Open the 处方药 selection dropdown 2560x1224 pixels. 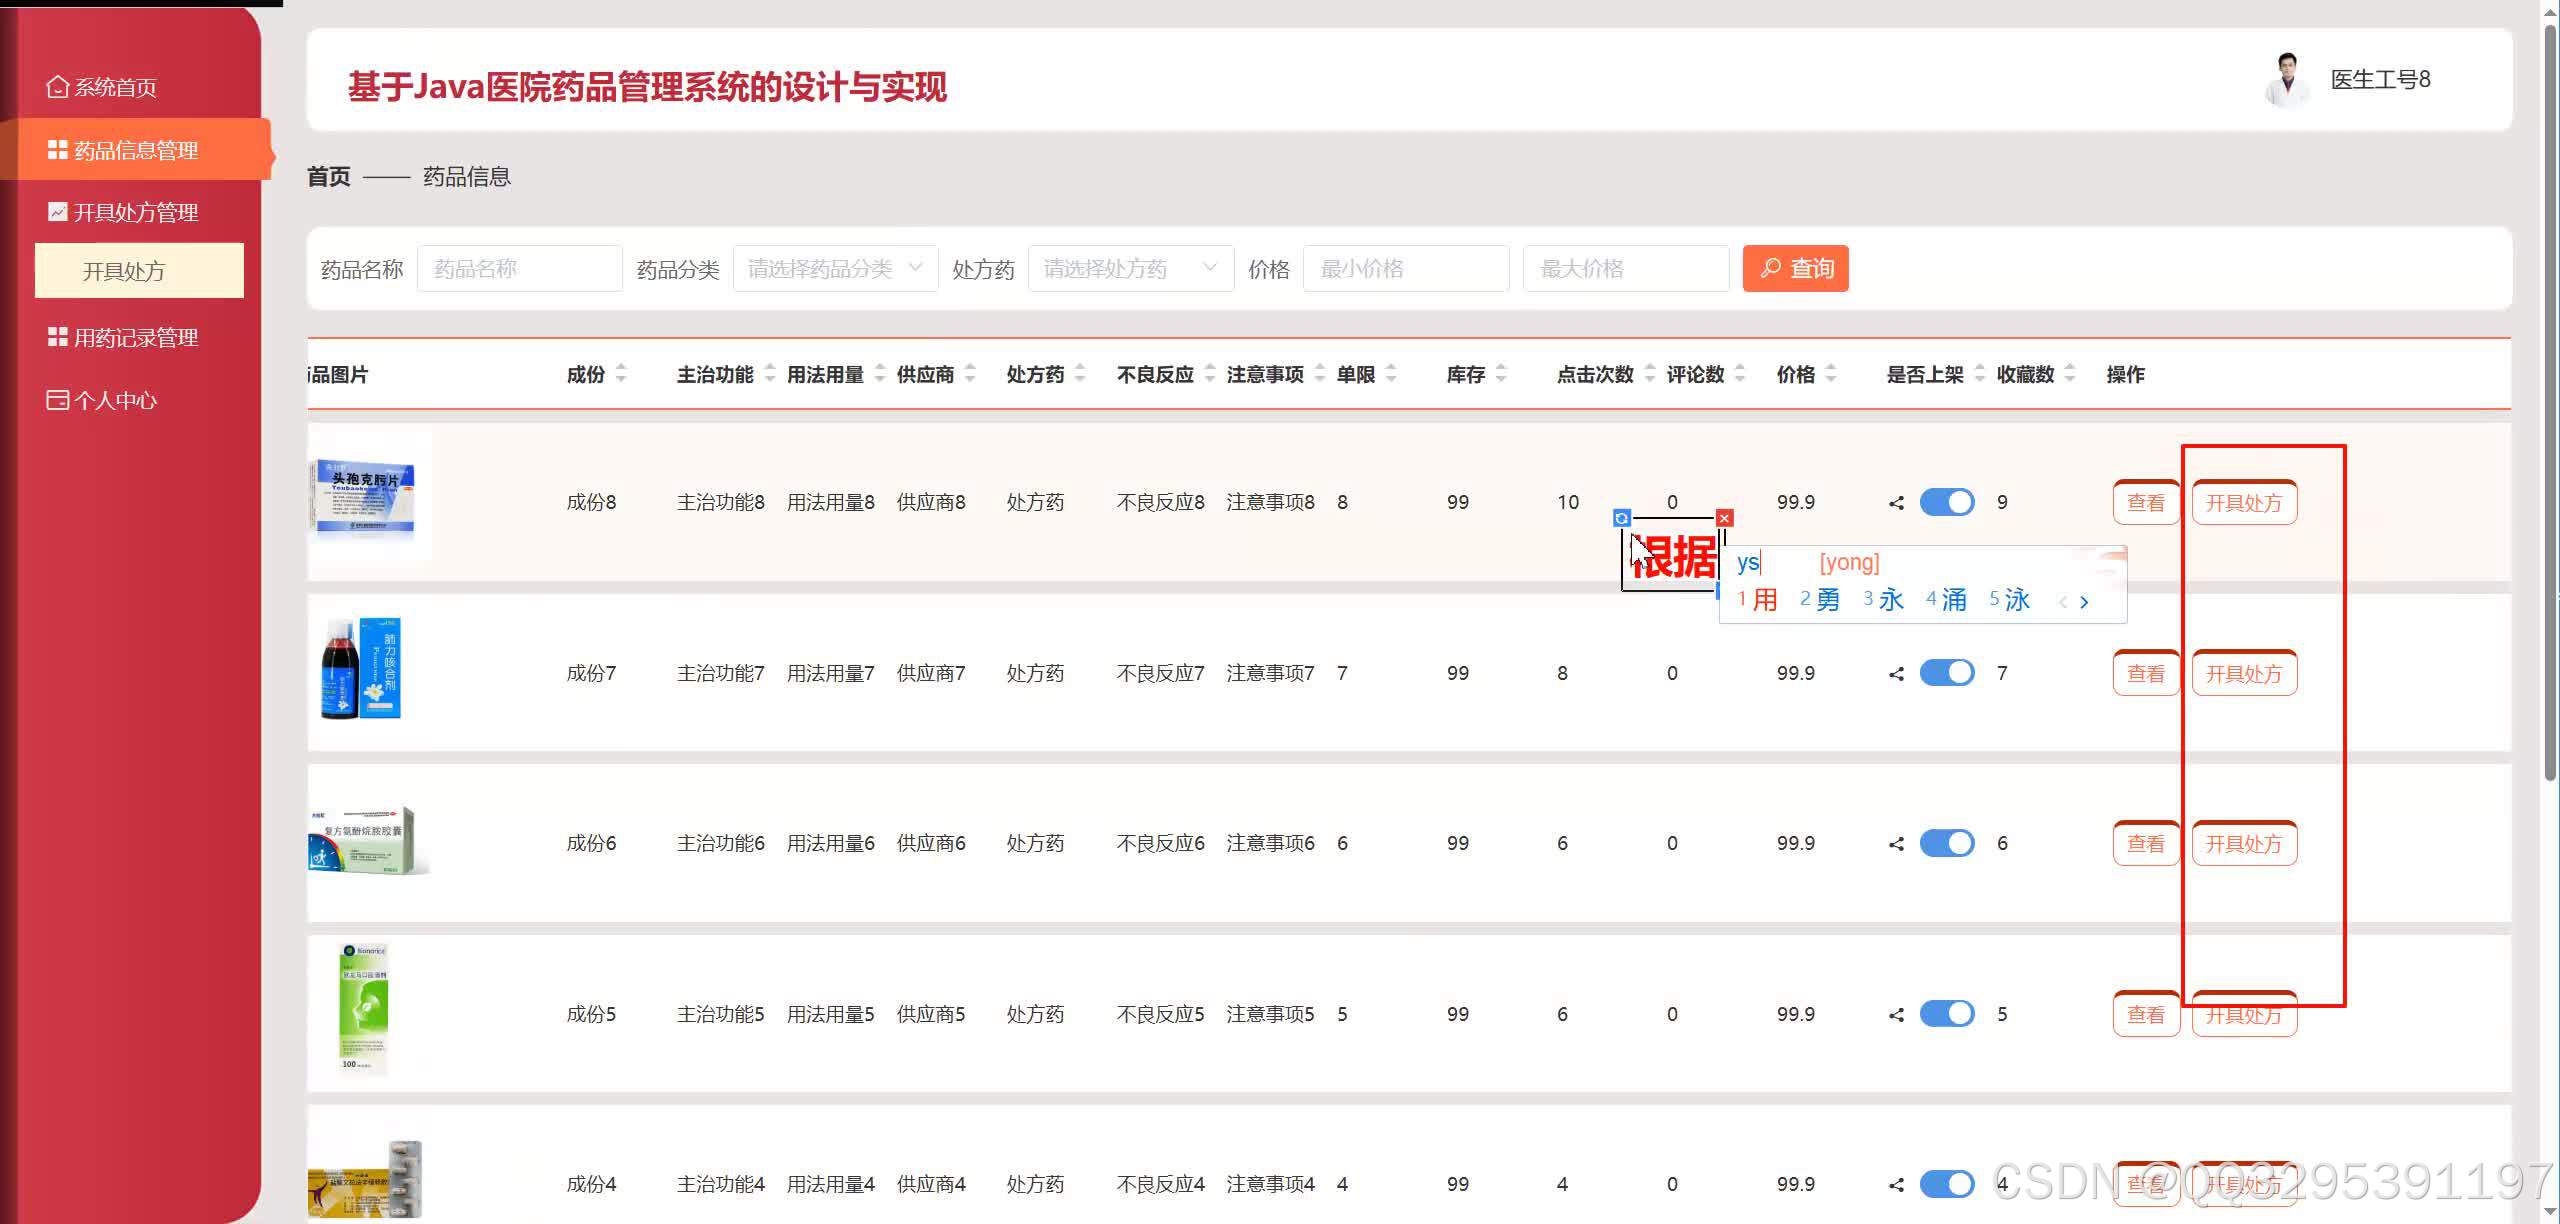(1129, 268)
